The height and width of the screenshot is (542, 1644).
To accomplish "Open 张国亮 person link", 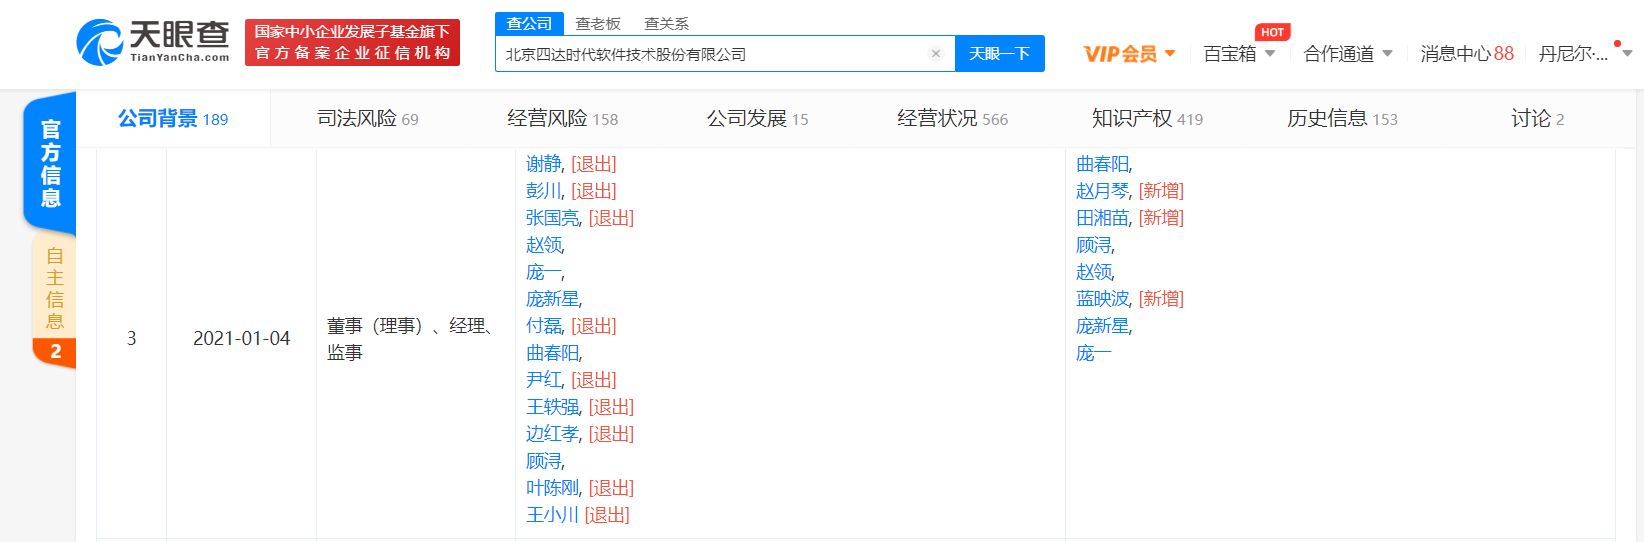I will coord(553,218).
